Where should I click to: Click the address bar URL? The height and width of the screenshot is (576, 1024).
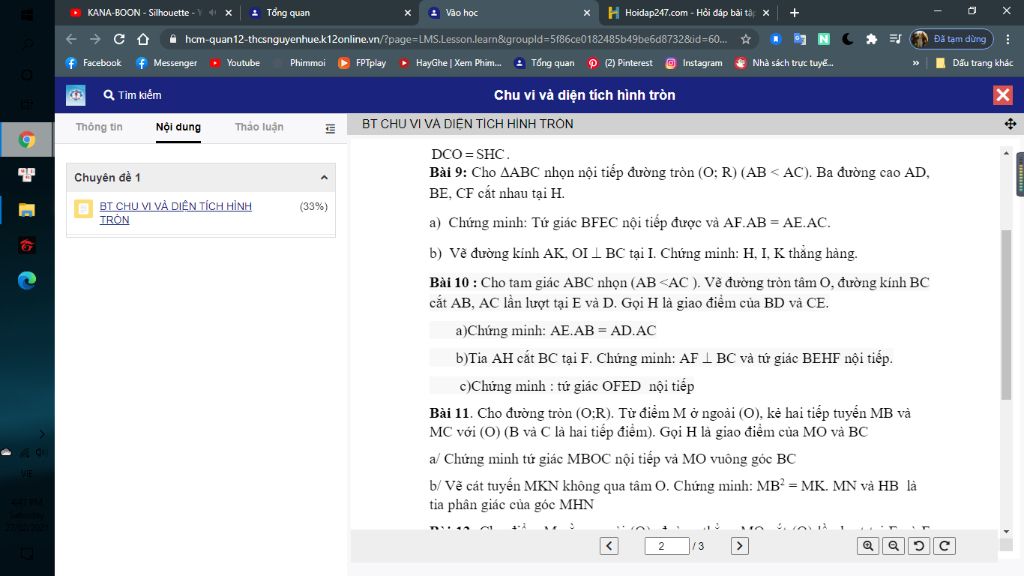point(456,39)
